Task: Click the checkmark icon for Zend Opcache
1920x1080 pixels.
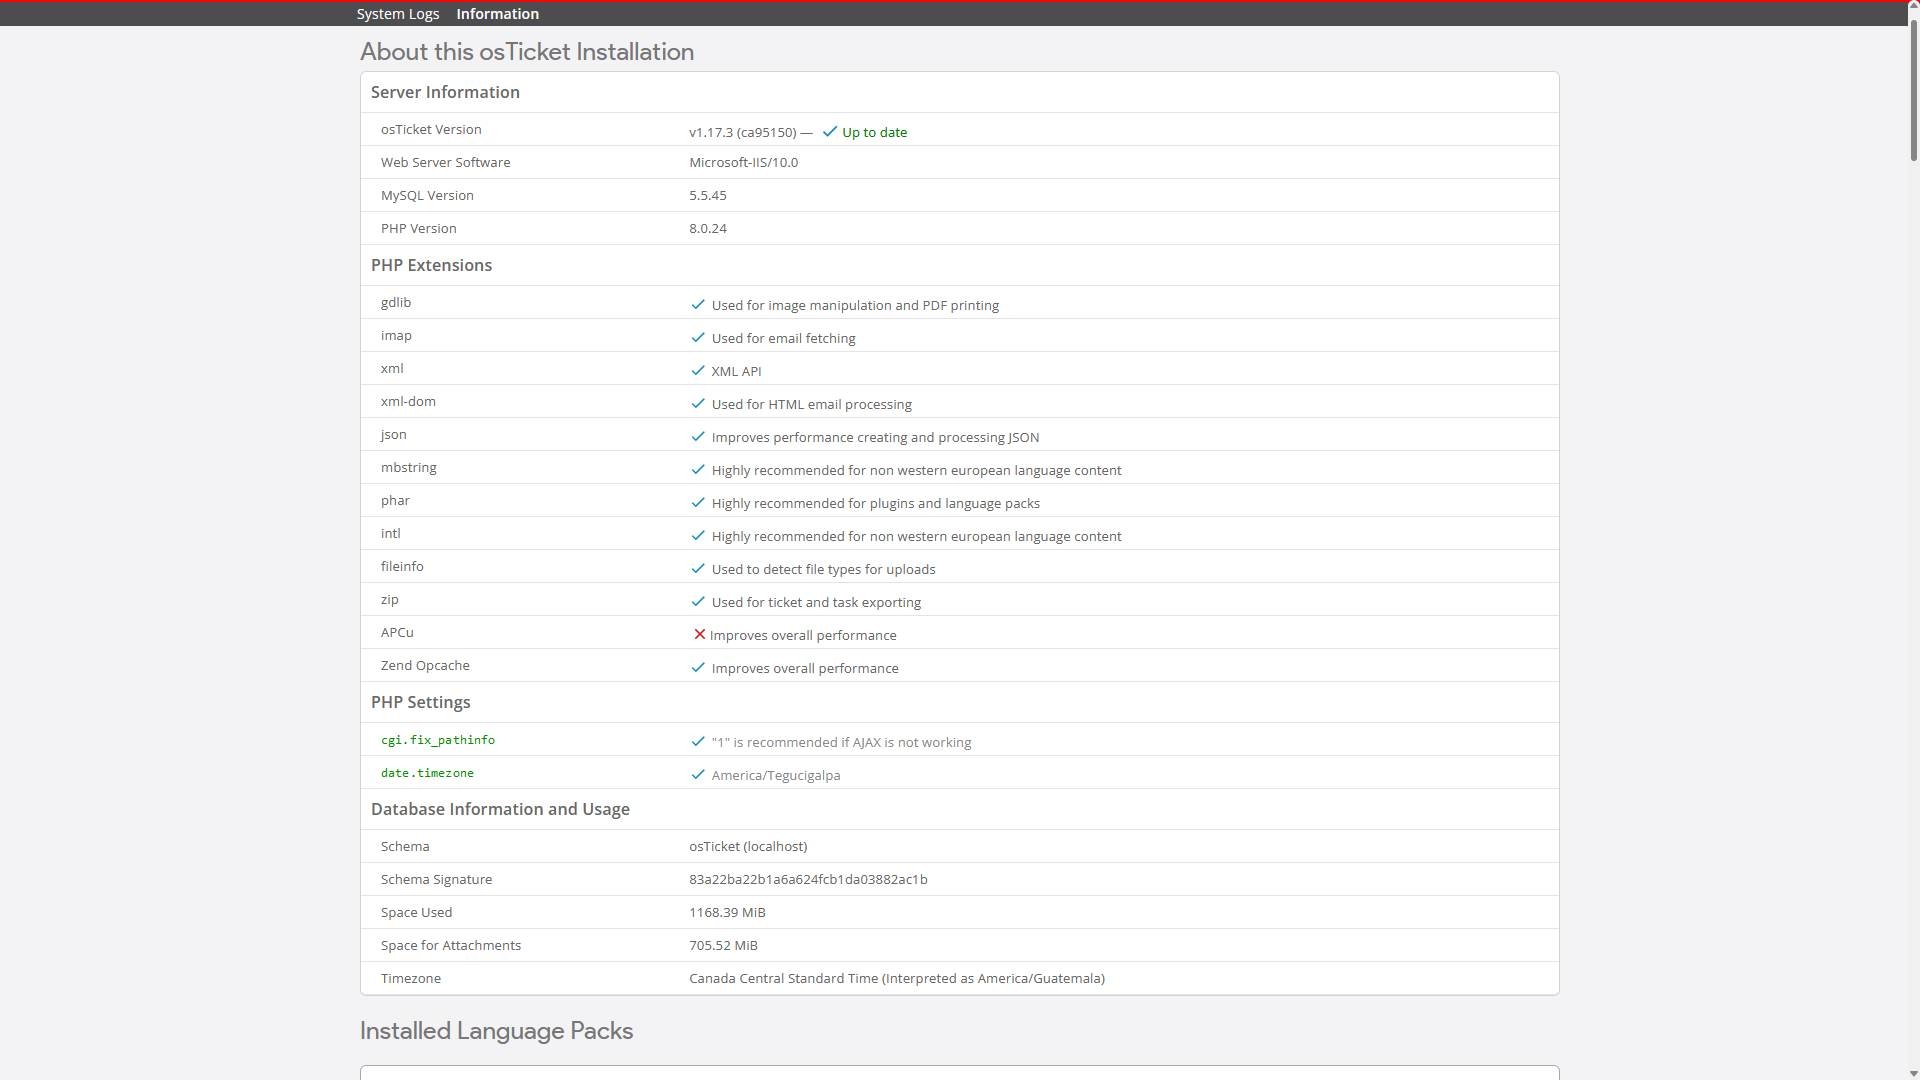Action: coord(698,668)
